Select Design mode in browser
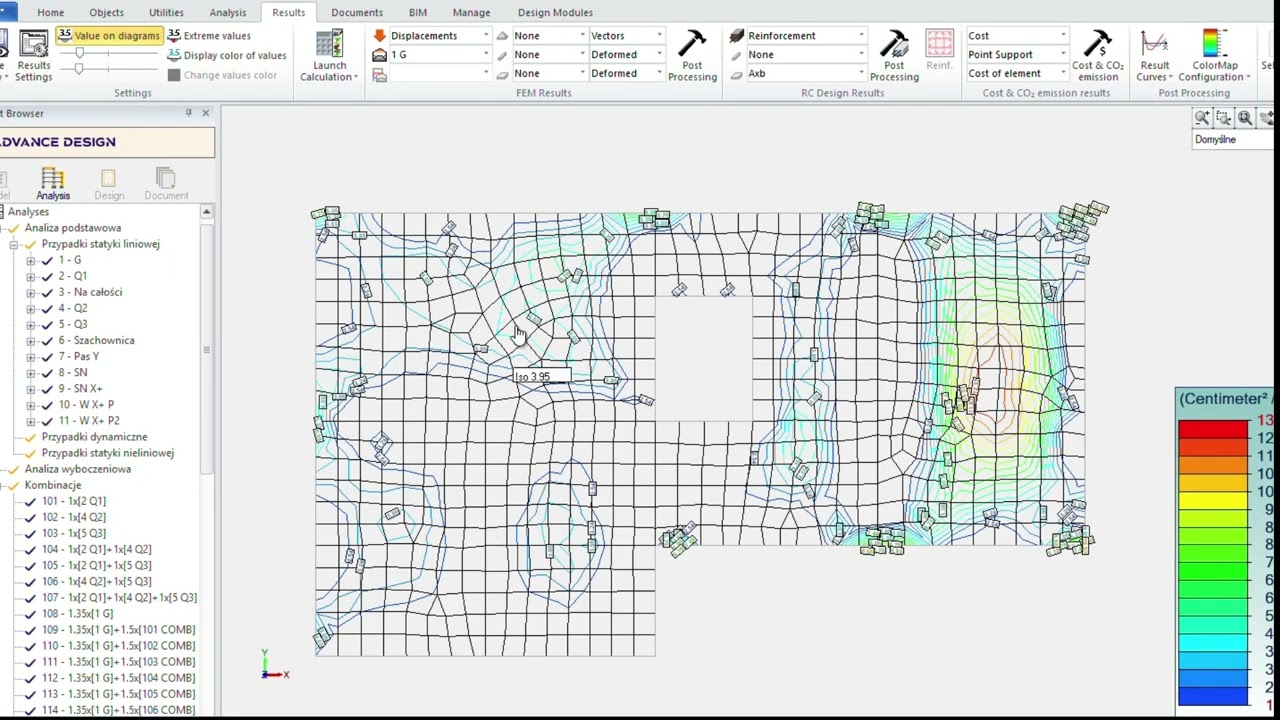This screenshot has width=1280, height=720. [x=109, y=184]
